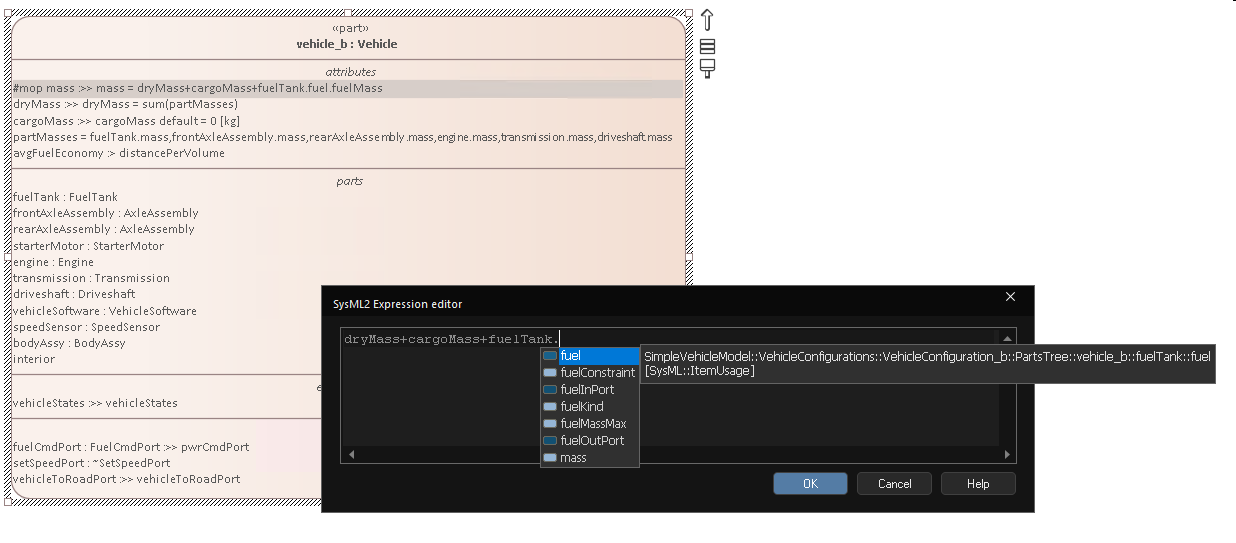Click the icon beside fuelOutPort suggestion
The height and width of the screenshot is (543, 1236).
[x=550, y=441]
